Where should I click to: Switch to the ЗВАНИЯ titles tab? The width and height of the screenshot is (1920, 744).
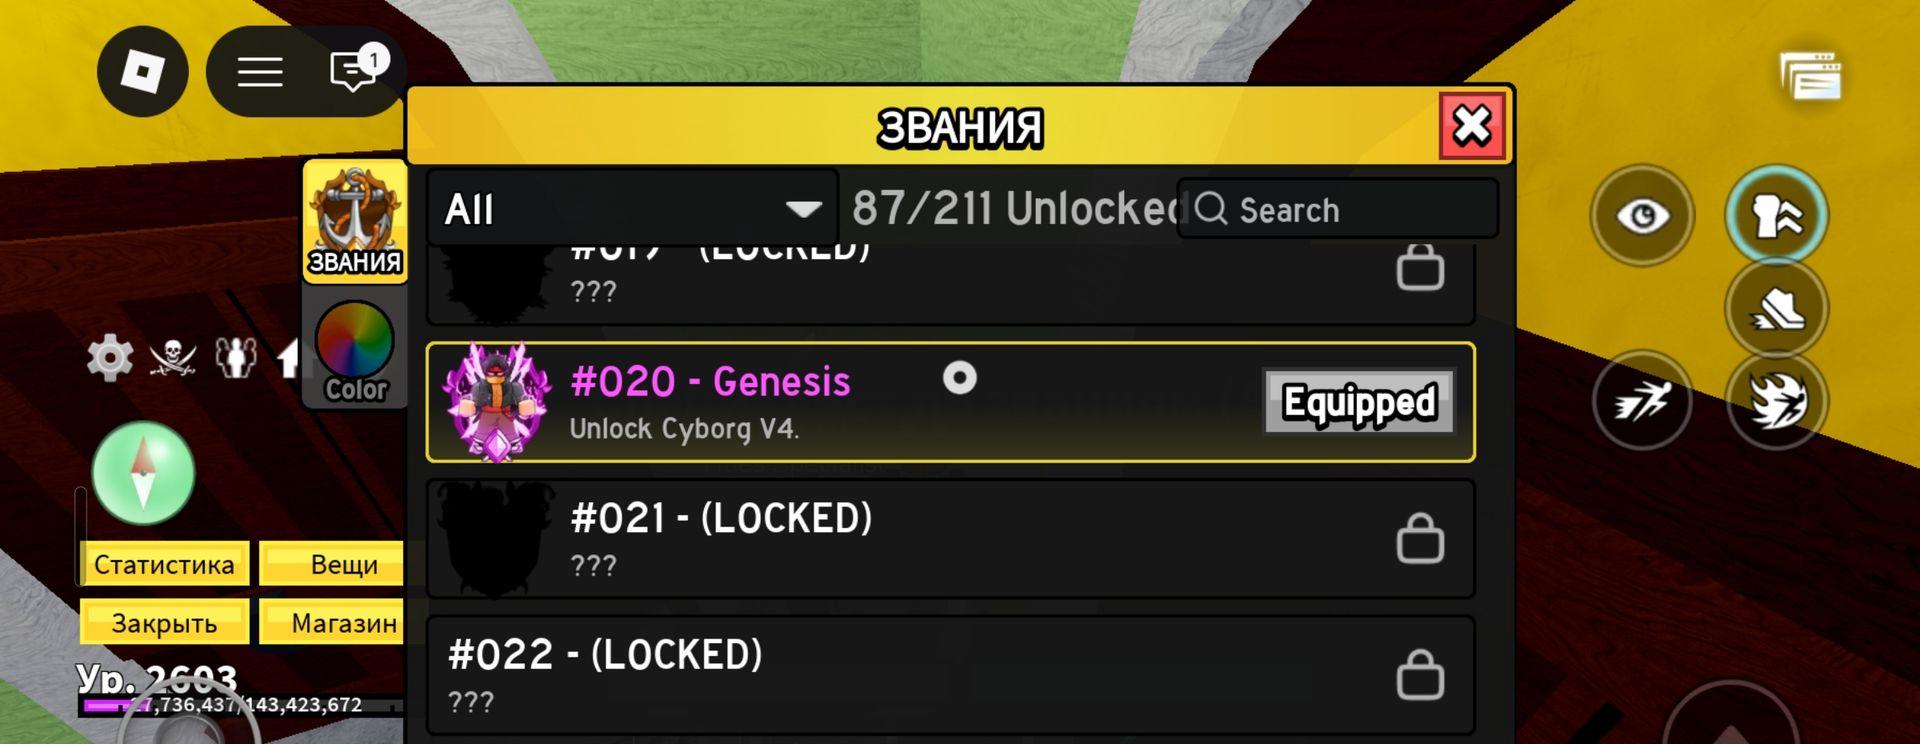(x=355, y=221)
